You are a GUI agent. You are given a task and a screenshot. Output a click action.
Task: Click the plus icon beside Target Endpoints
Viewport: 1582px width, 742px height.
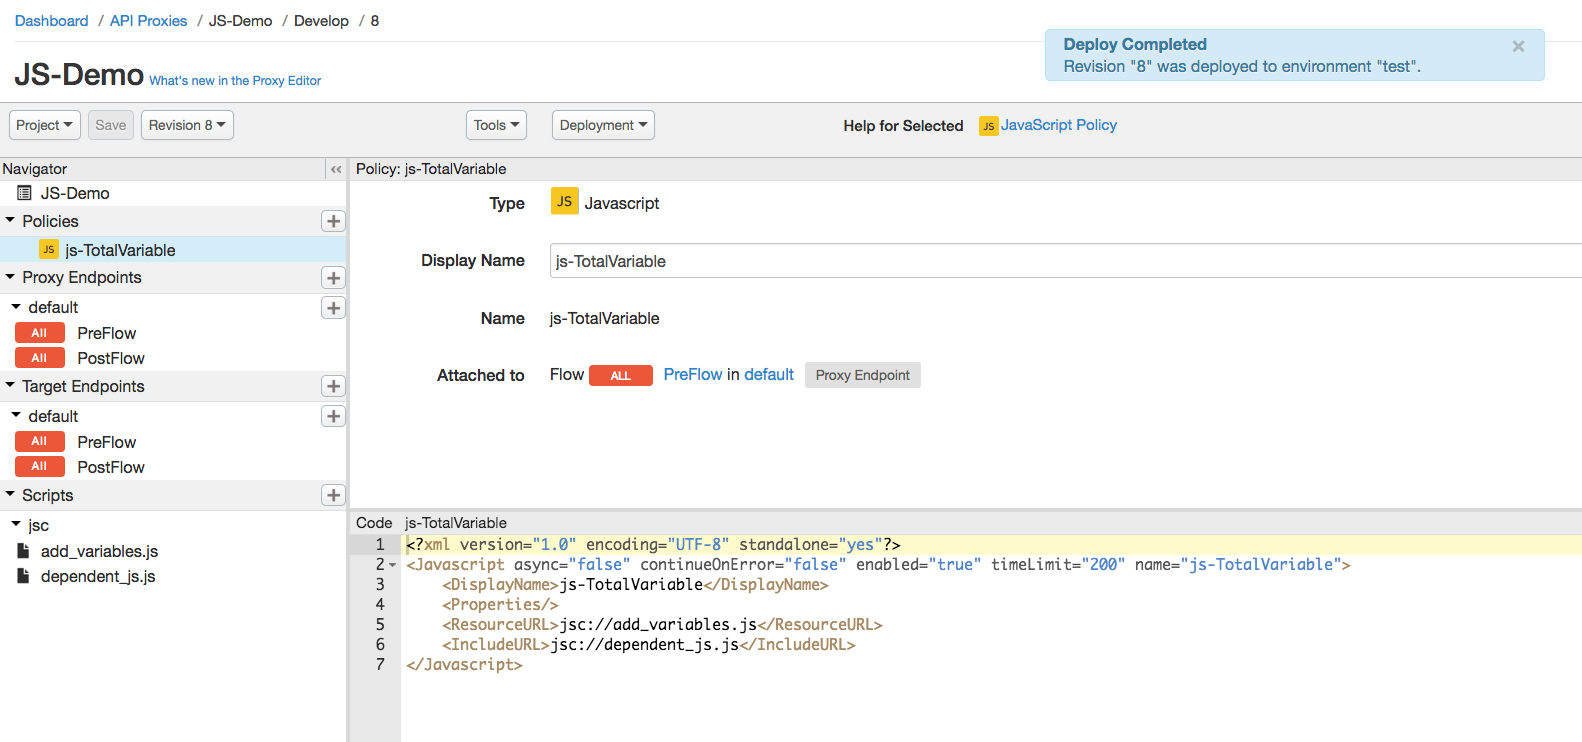click(x=333, y=386)
